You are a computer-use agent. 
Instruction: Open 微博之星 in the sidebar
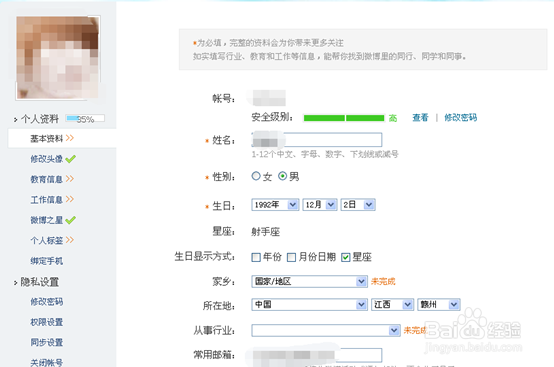click(47, 220)
